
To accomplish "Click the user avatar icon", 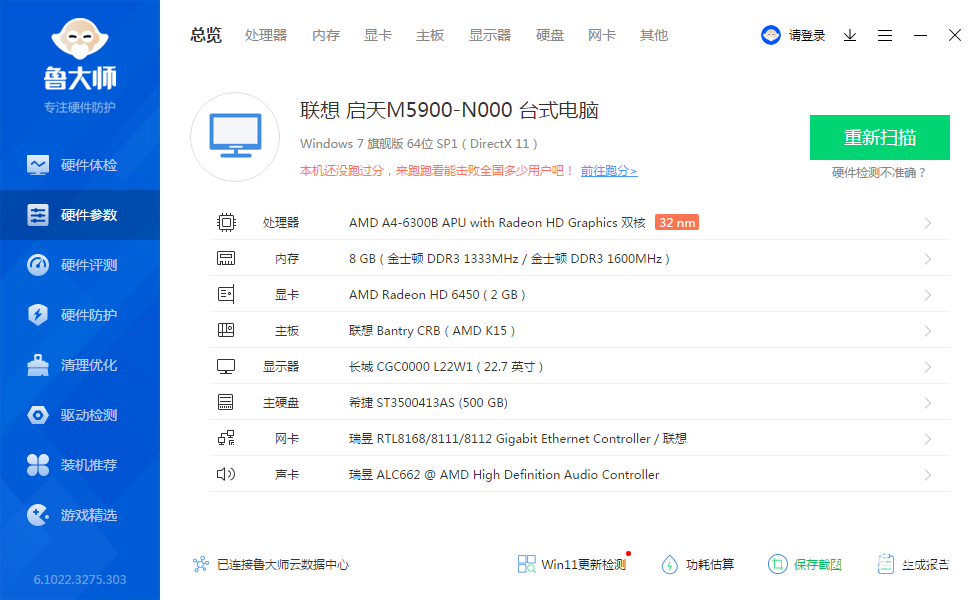I will coord(771,35).
